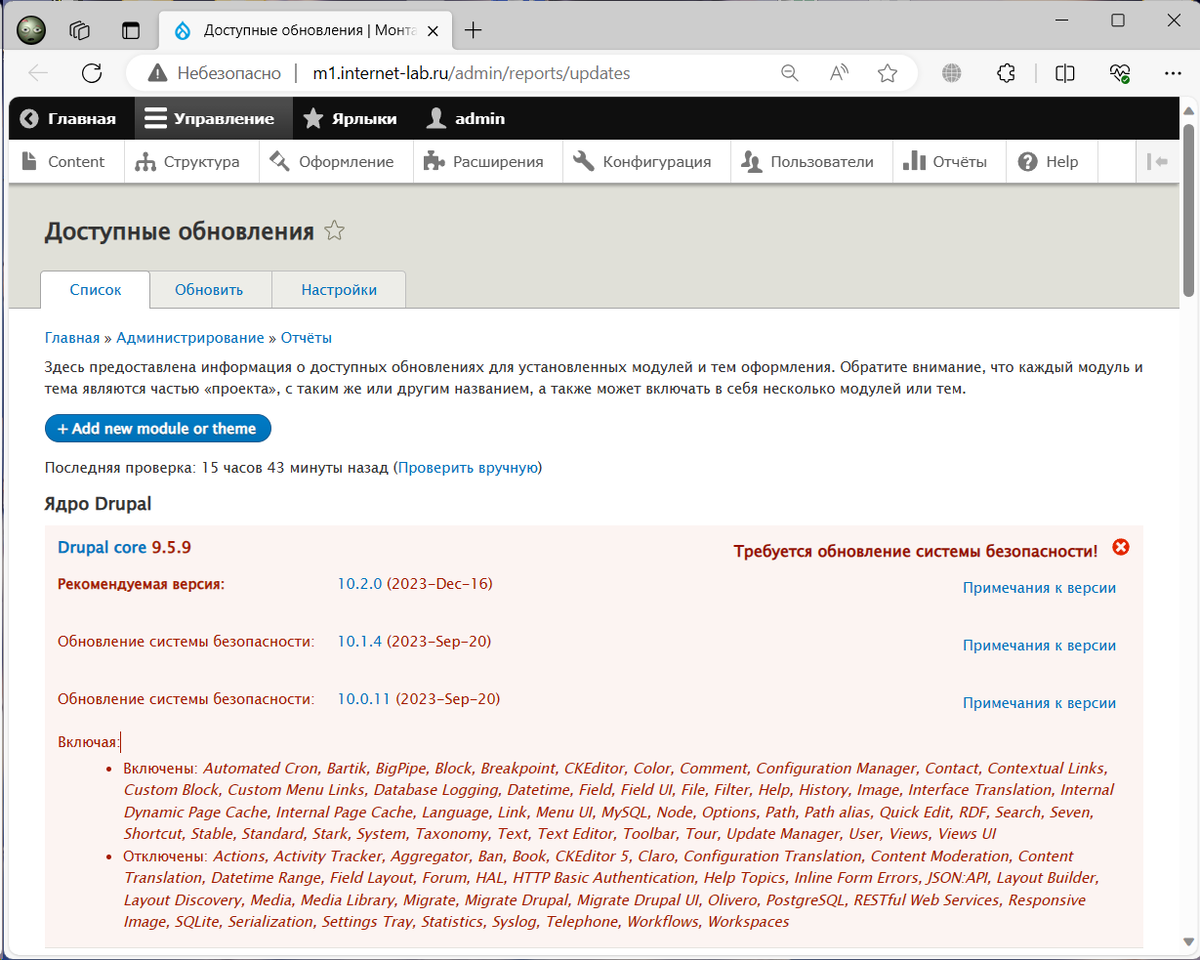Viewport: 1200px width, 960px height.
Task: Open the Drupal core project link
Action: (102, 547)
